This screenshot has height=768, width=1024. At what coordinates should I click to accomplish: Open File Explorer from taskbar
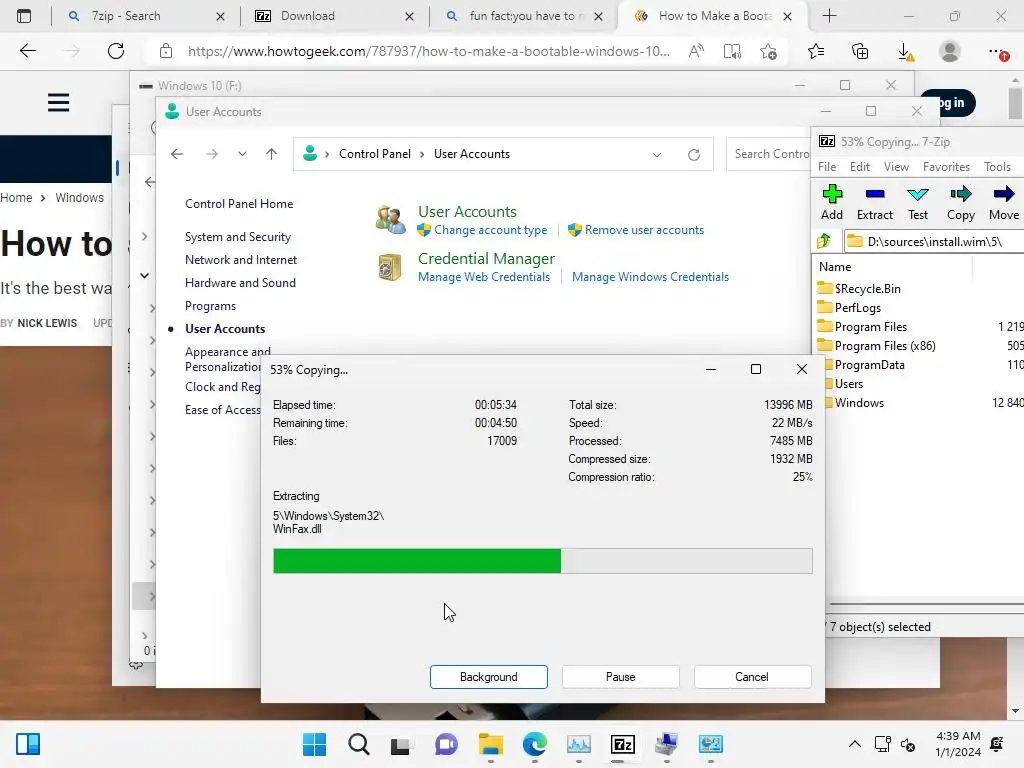[x=490, y=744]
